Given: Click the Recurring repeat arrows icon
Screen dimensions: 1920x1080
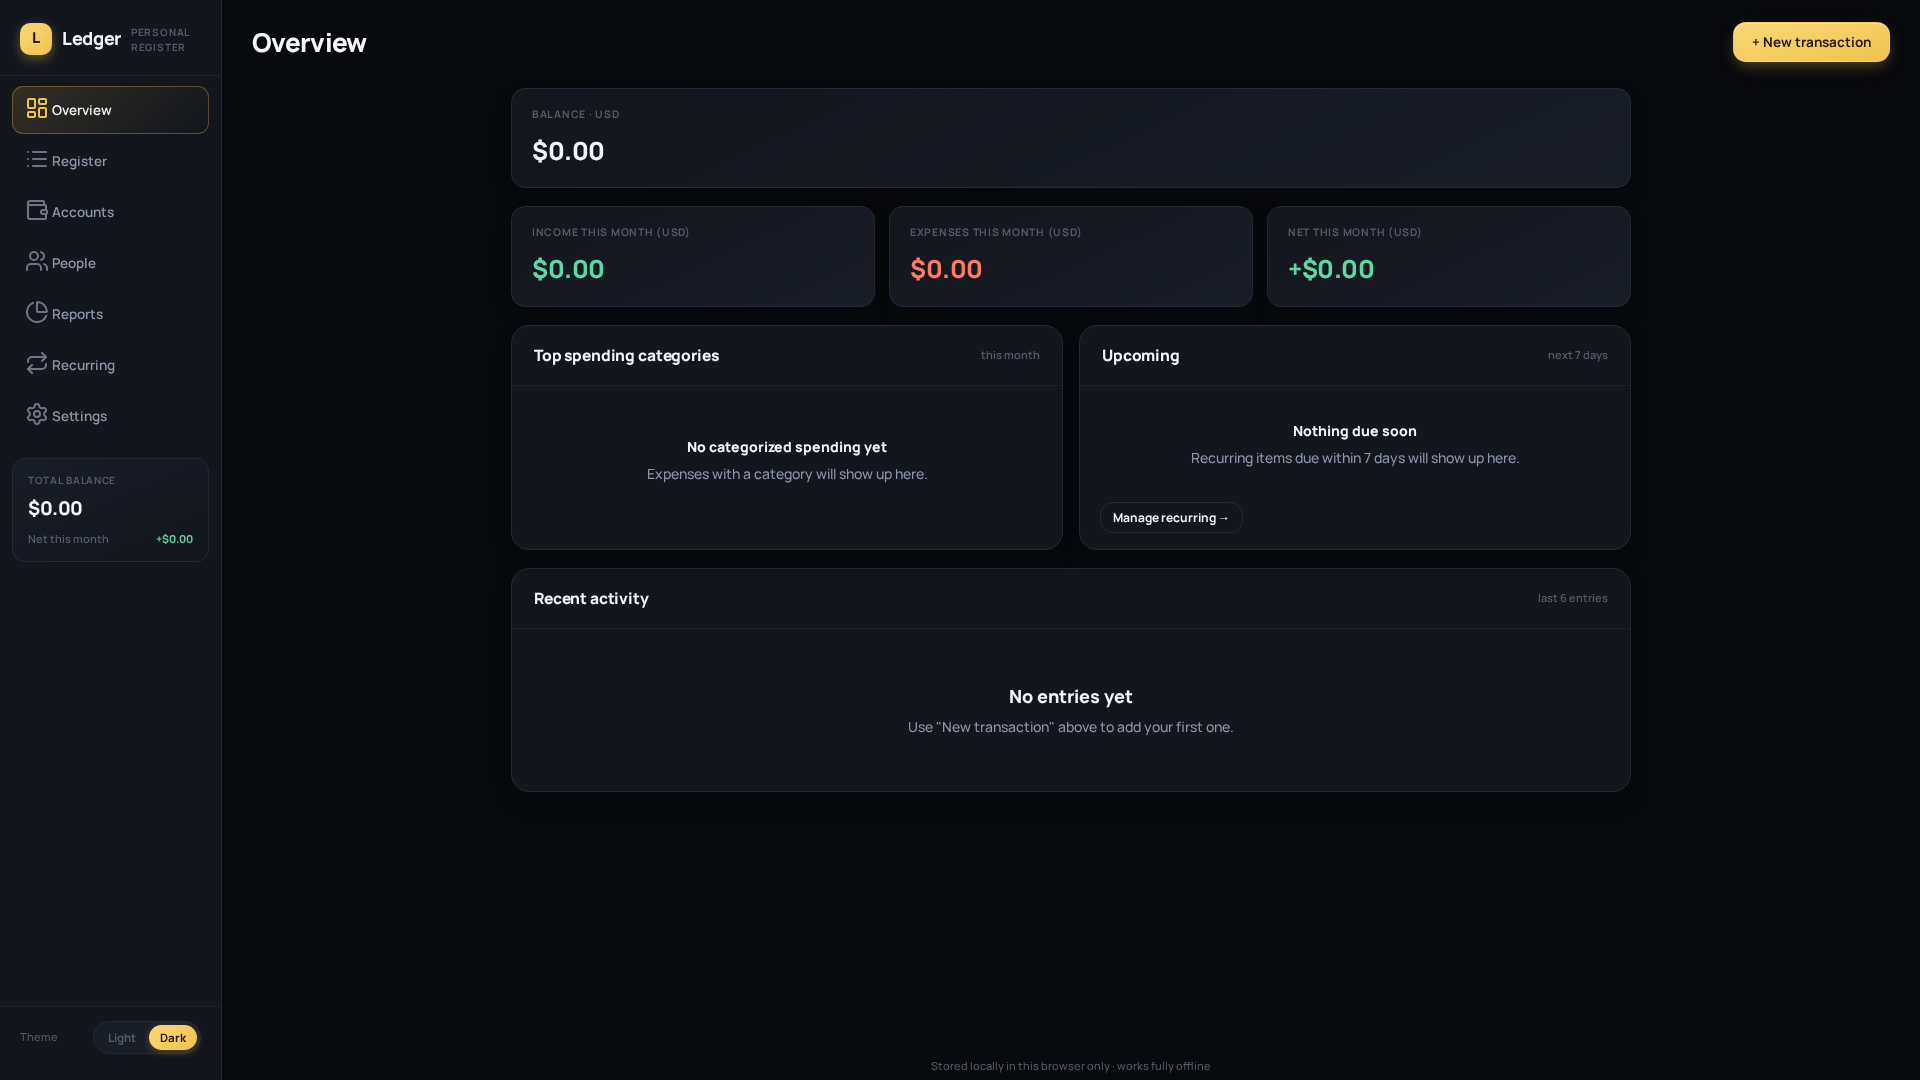Looking at the screenshot, I should tap(37, 363).
